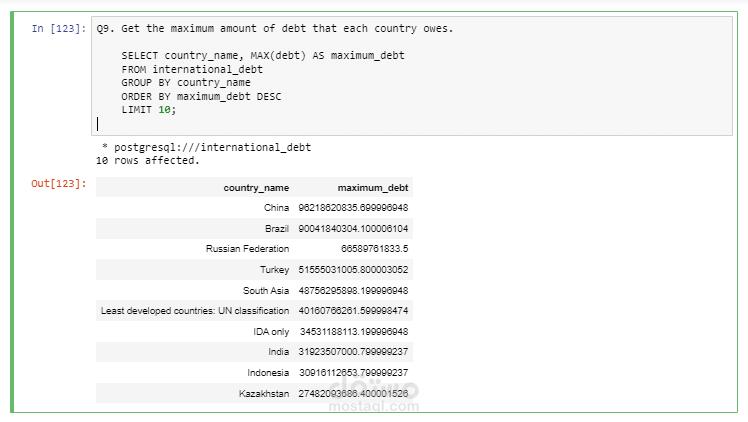Click the Least developed countries: UN classification cell
748x422 pixels.
[x=195, y=311]
